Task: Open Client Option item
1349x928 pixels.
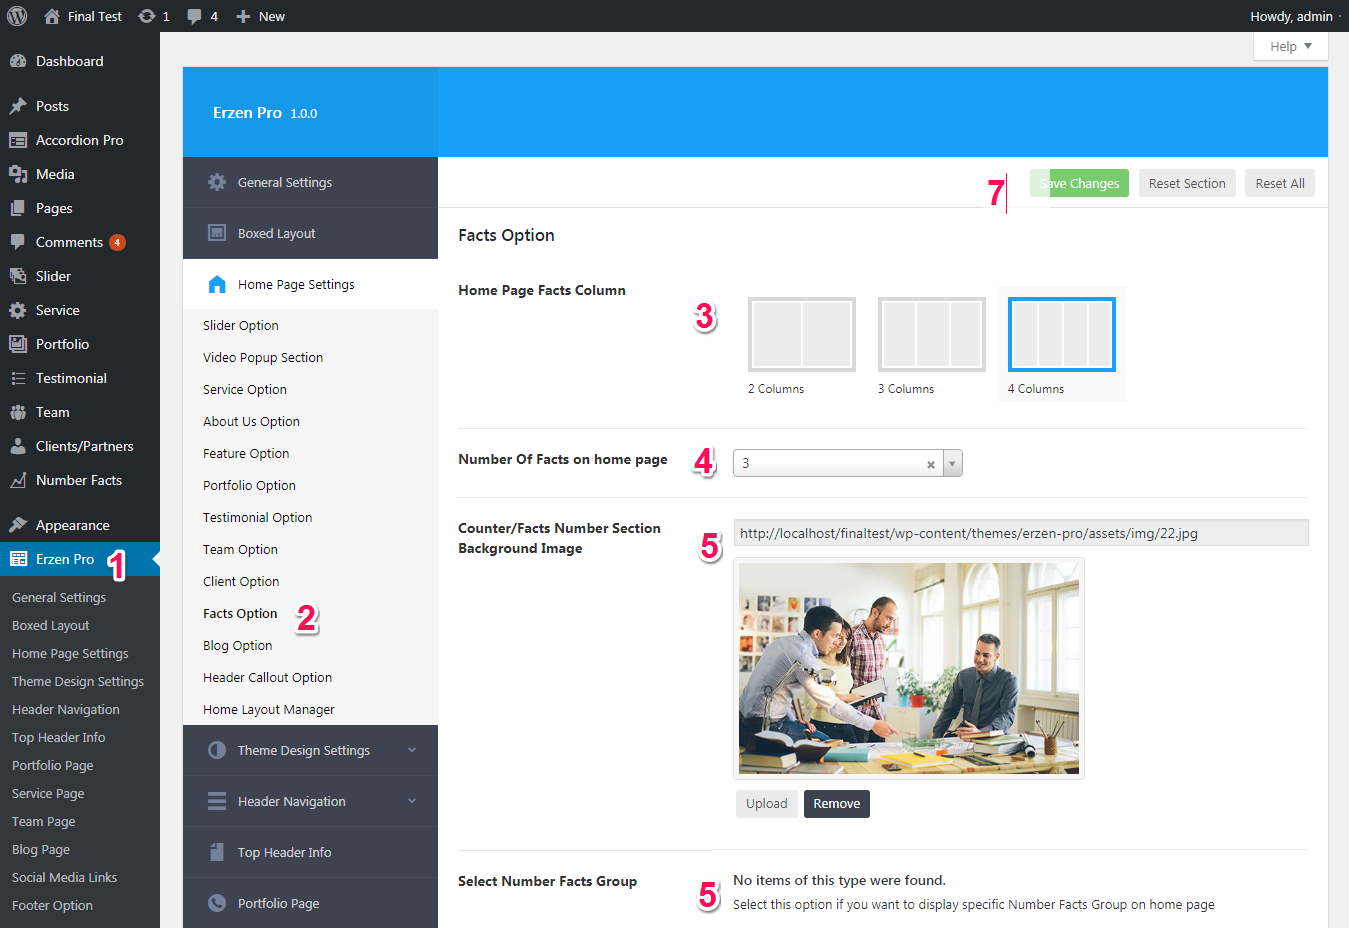Action: coord(241,581)
